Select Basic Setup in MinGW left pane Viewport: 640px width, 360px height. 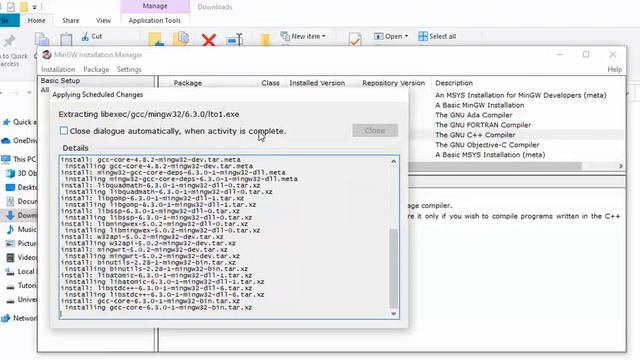(x=60, y=80)
